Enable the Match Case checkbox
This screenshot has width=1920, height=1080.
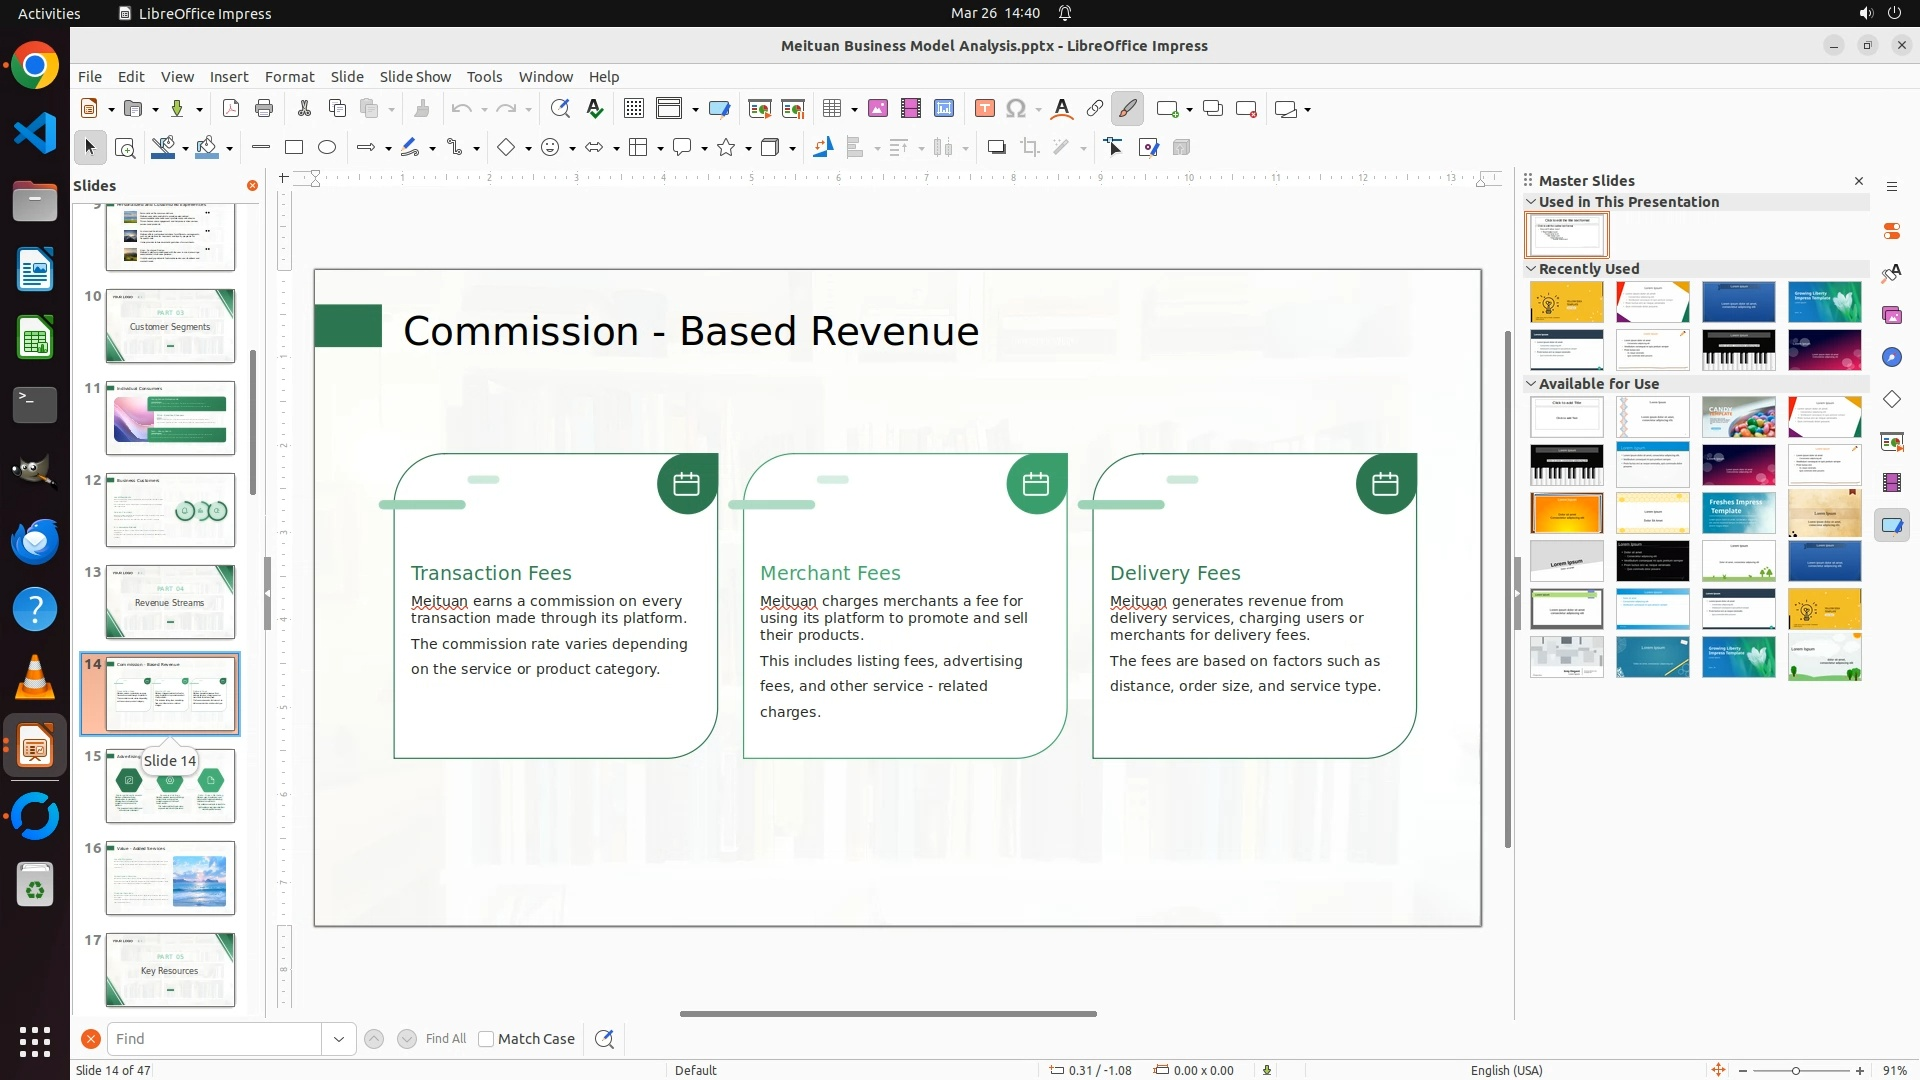point(486,1039)
